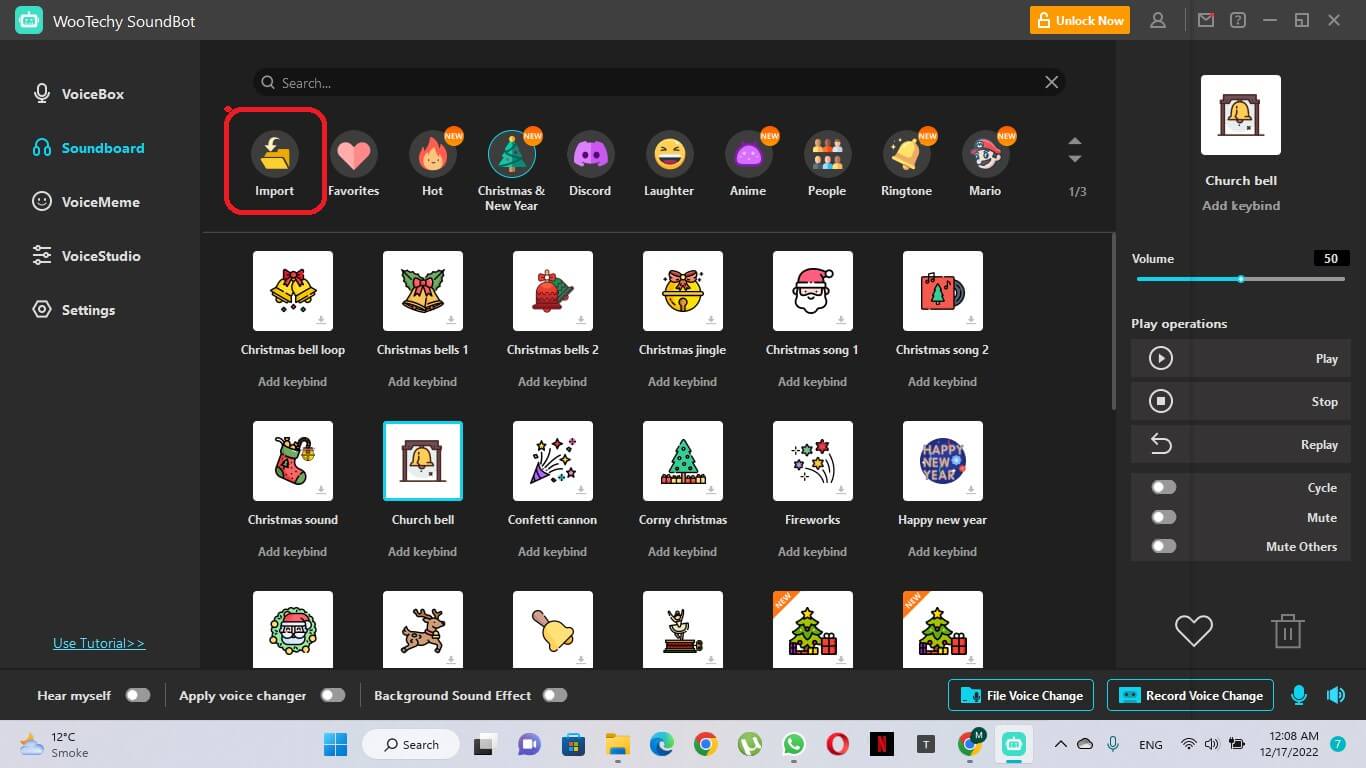Click the microphone icon in bottom bar
The height and width of the screenshot is (768, 1366).
[x=1299, y=695]
